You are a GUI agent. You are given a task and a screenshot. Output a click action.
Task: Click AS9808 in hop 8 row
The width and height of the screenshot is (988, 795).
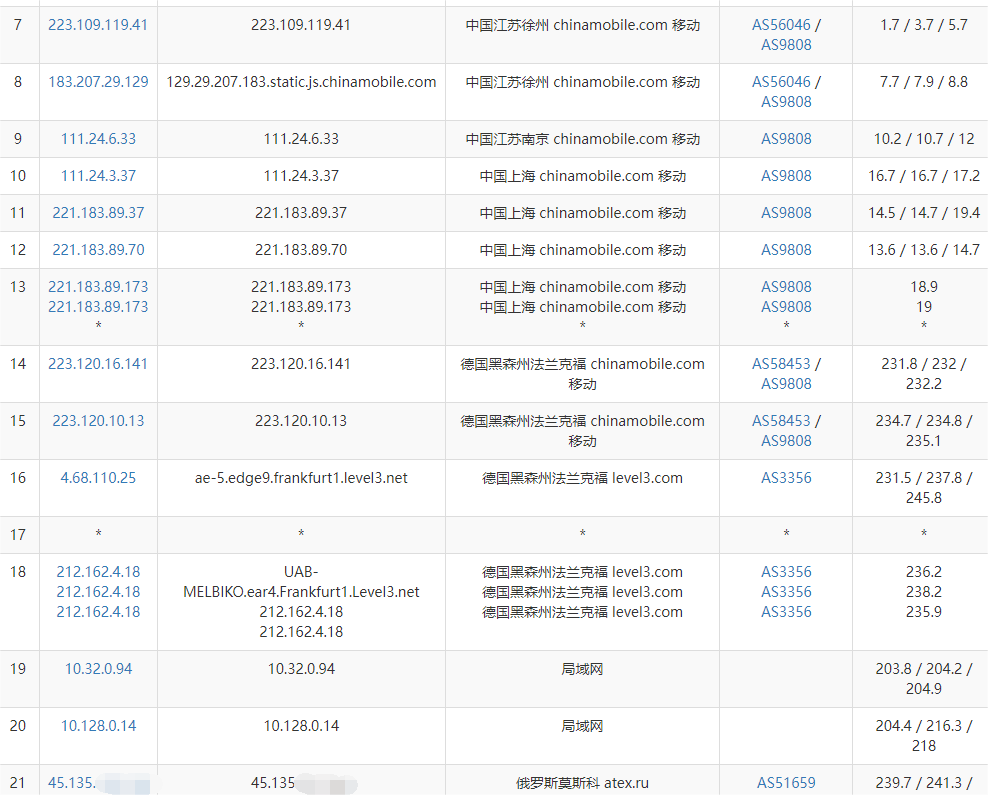[786, 102]
